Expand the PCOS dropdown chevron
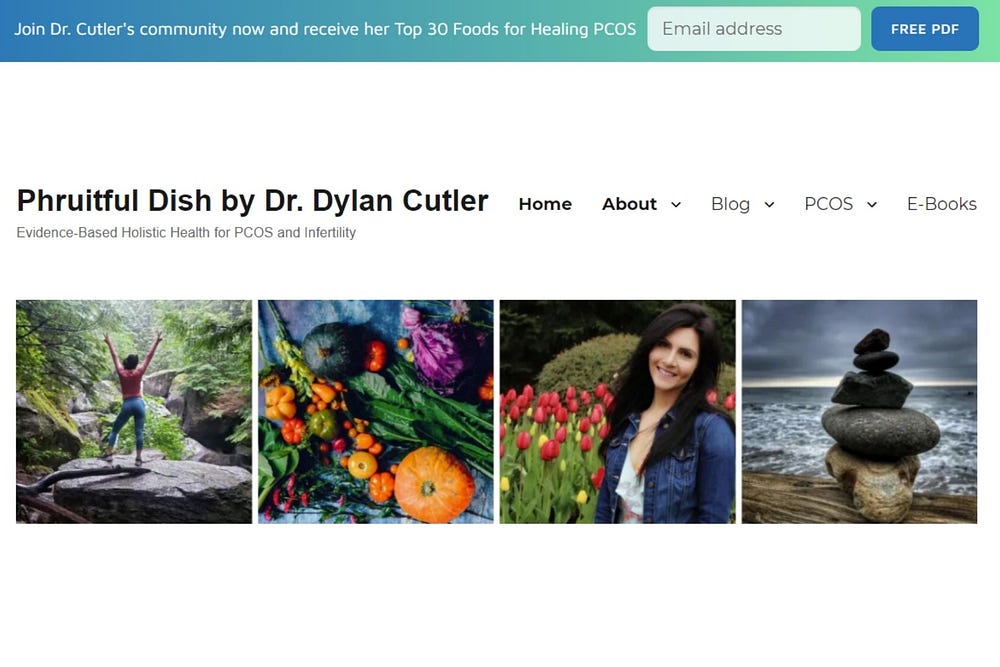 pyautogui.click(x=872, y=205)
